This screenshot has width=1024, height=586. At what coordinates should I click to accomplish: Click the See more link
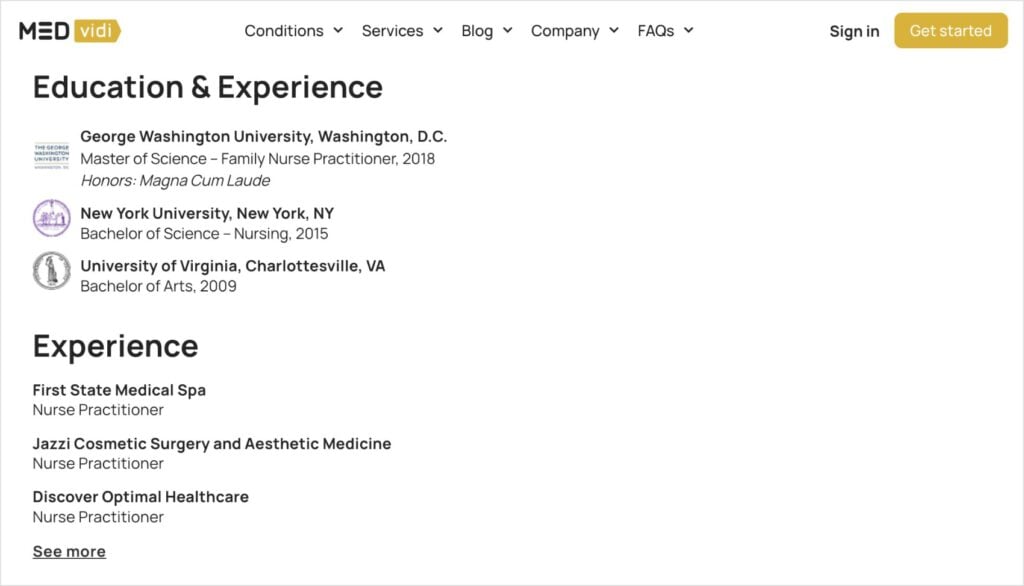tap(69, 551)
